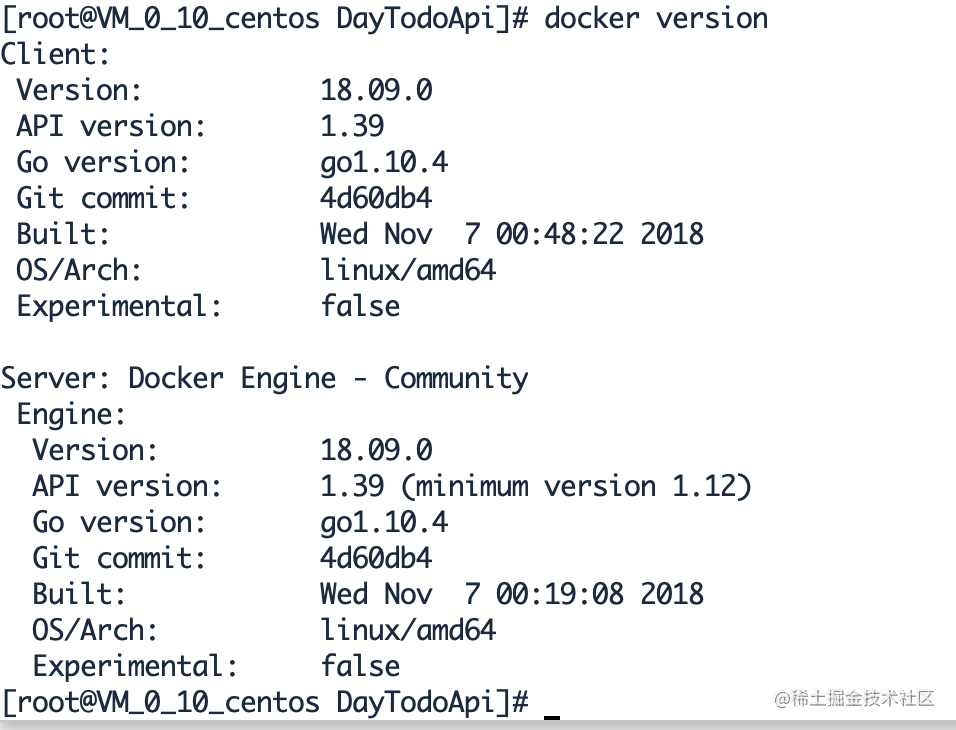Click the Server Built time 00:19:08
Screen dimensions: 956x730
[x=560, y=594]
